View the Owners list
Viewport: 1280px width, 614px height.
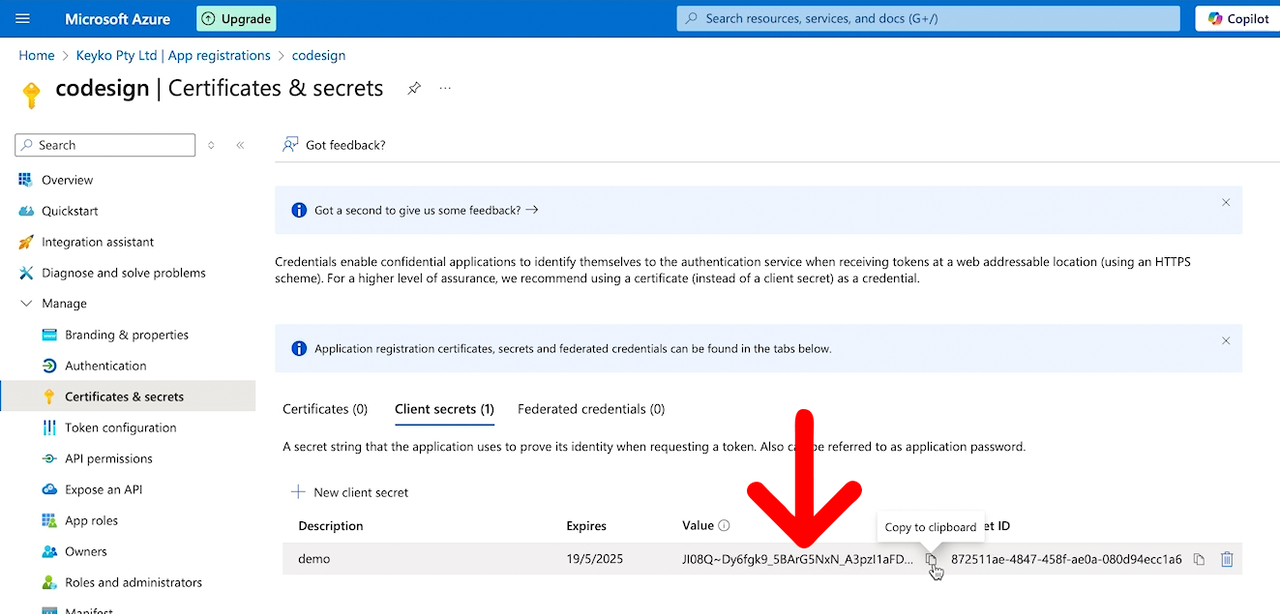[x=76, y=551]
